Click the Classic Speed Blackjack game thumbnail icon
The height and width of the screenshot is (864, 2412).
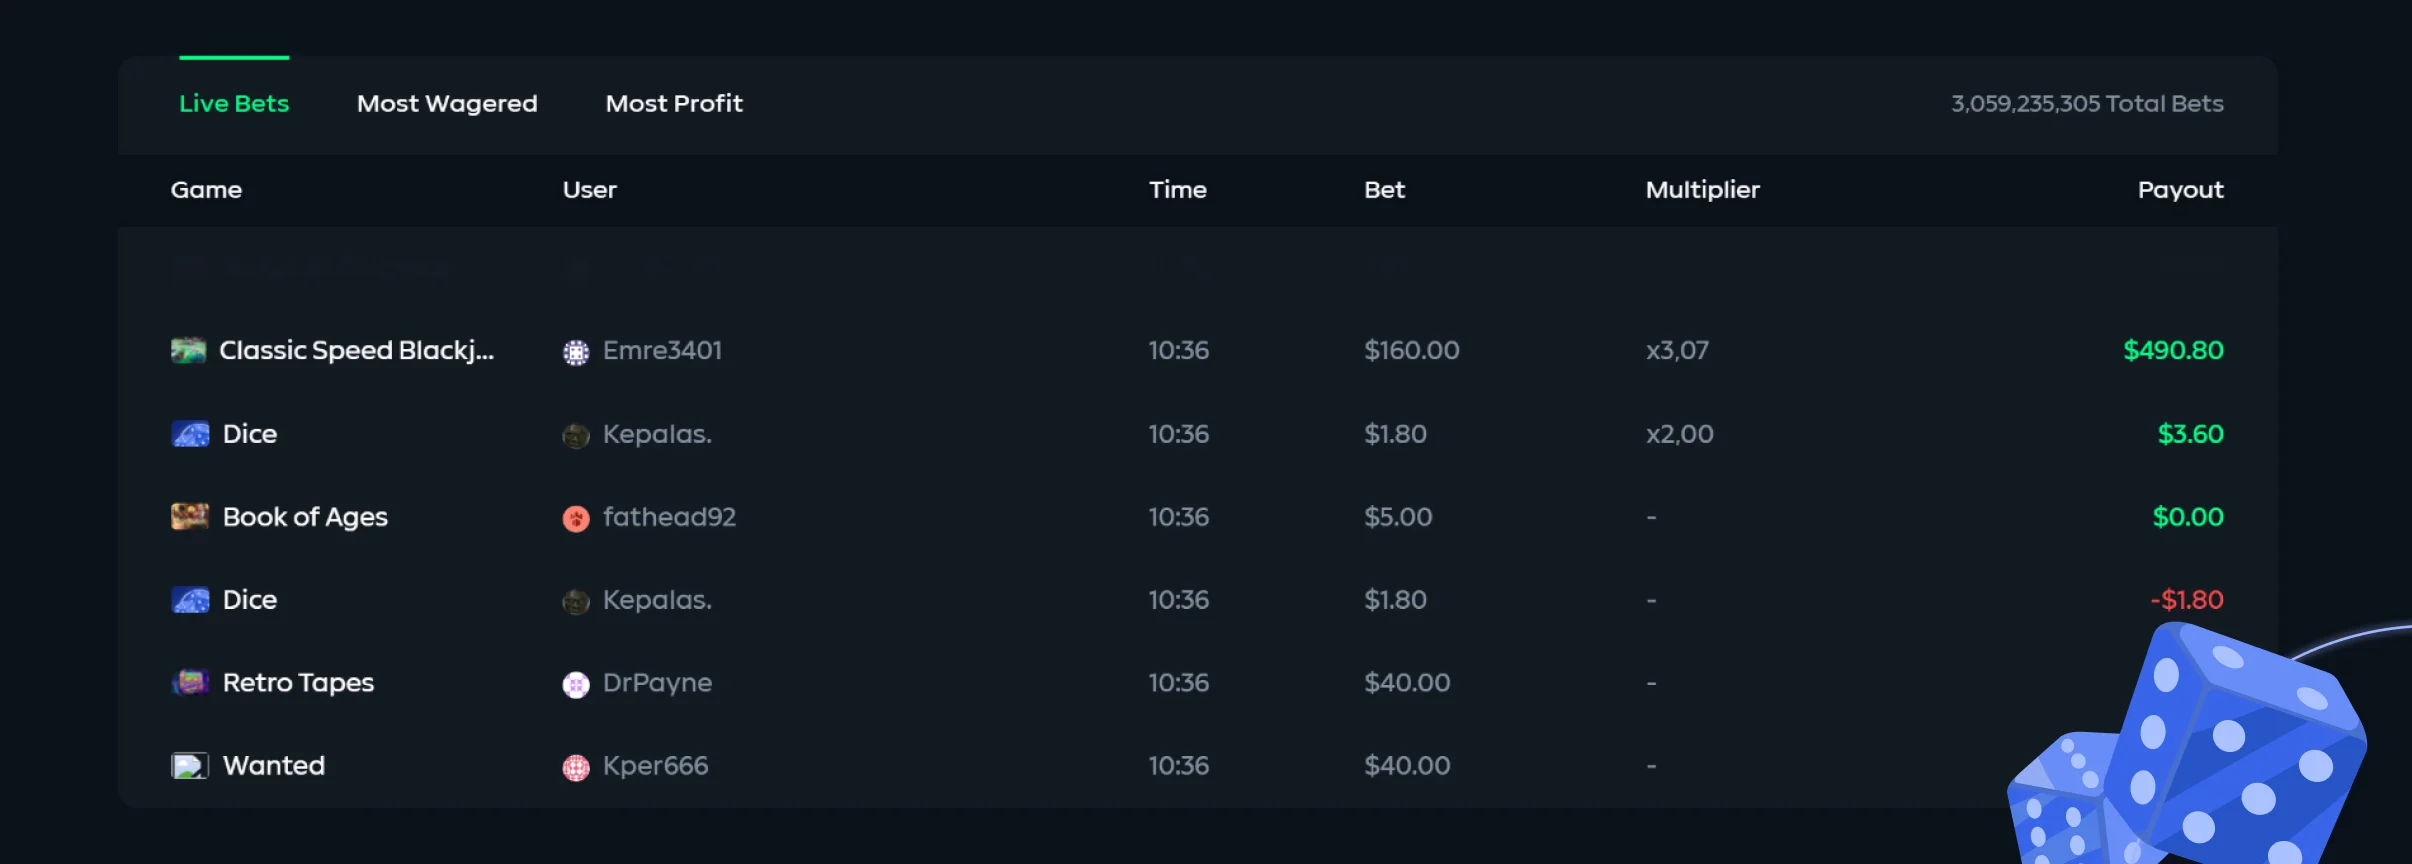(x=188, y=351)
